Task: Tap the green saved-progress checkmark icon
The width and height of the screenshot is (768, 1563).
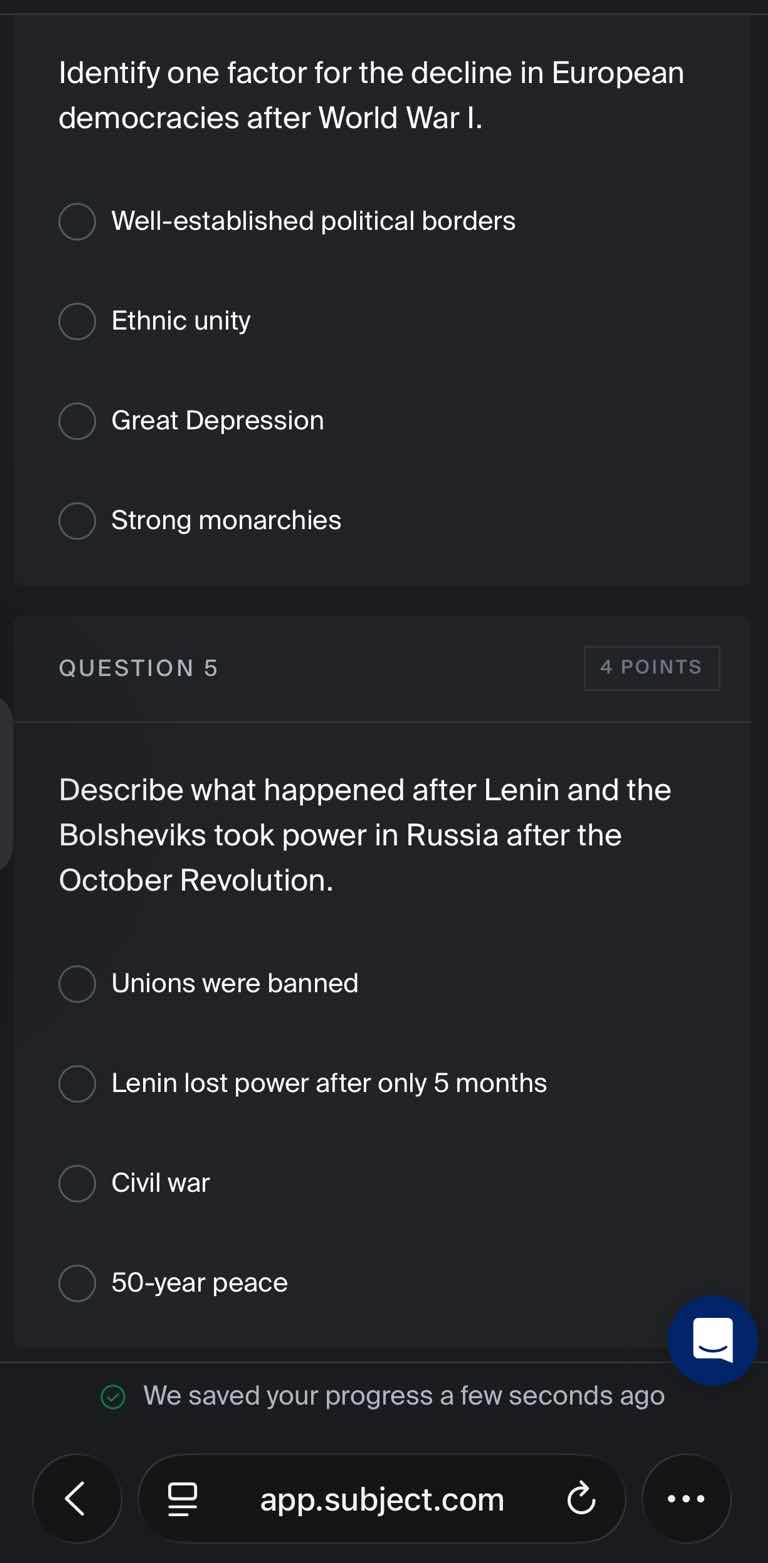Action: pos(114,1396)
